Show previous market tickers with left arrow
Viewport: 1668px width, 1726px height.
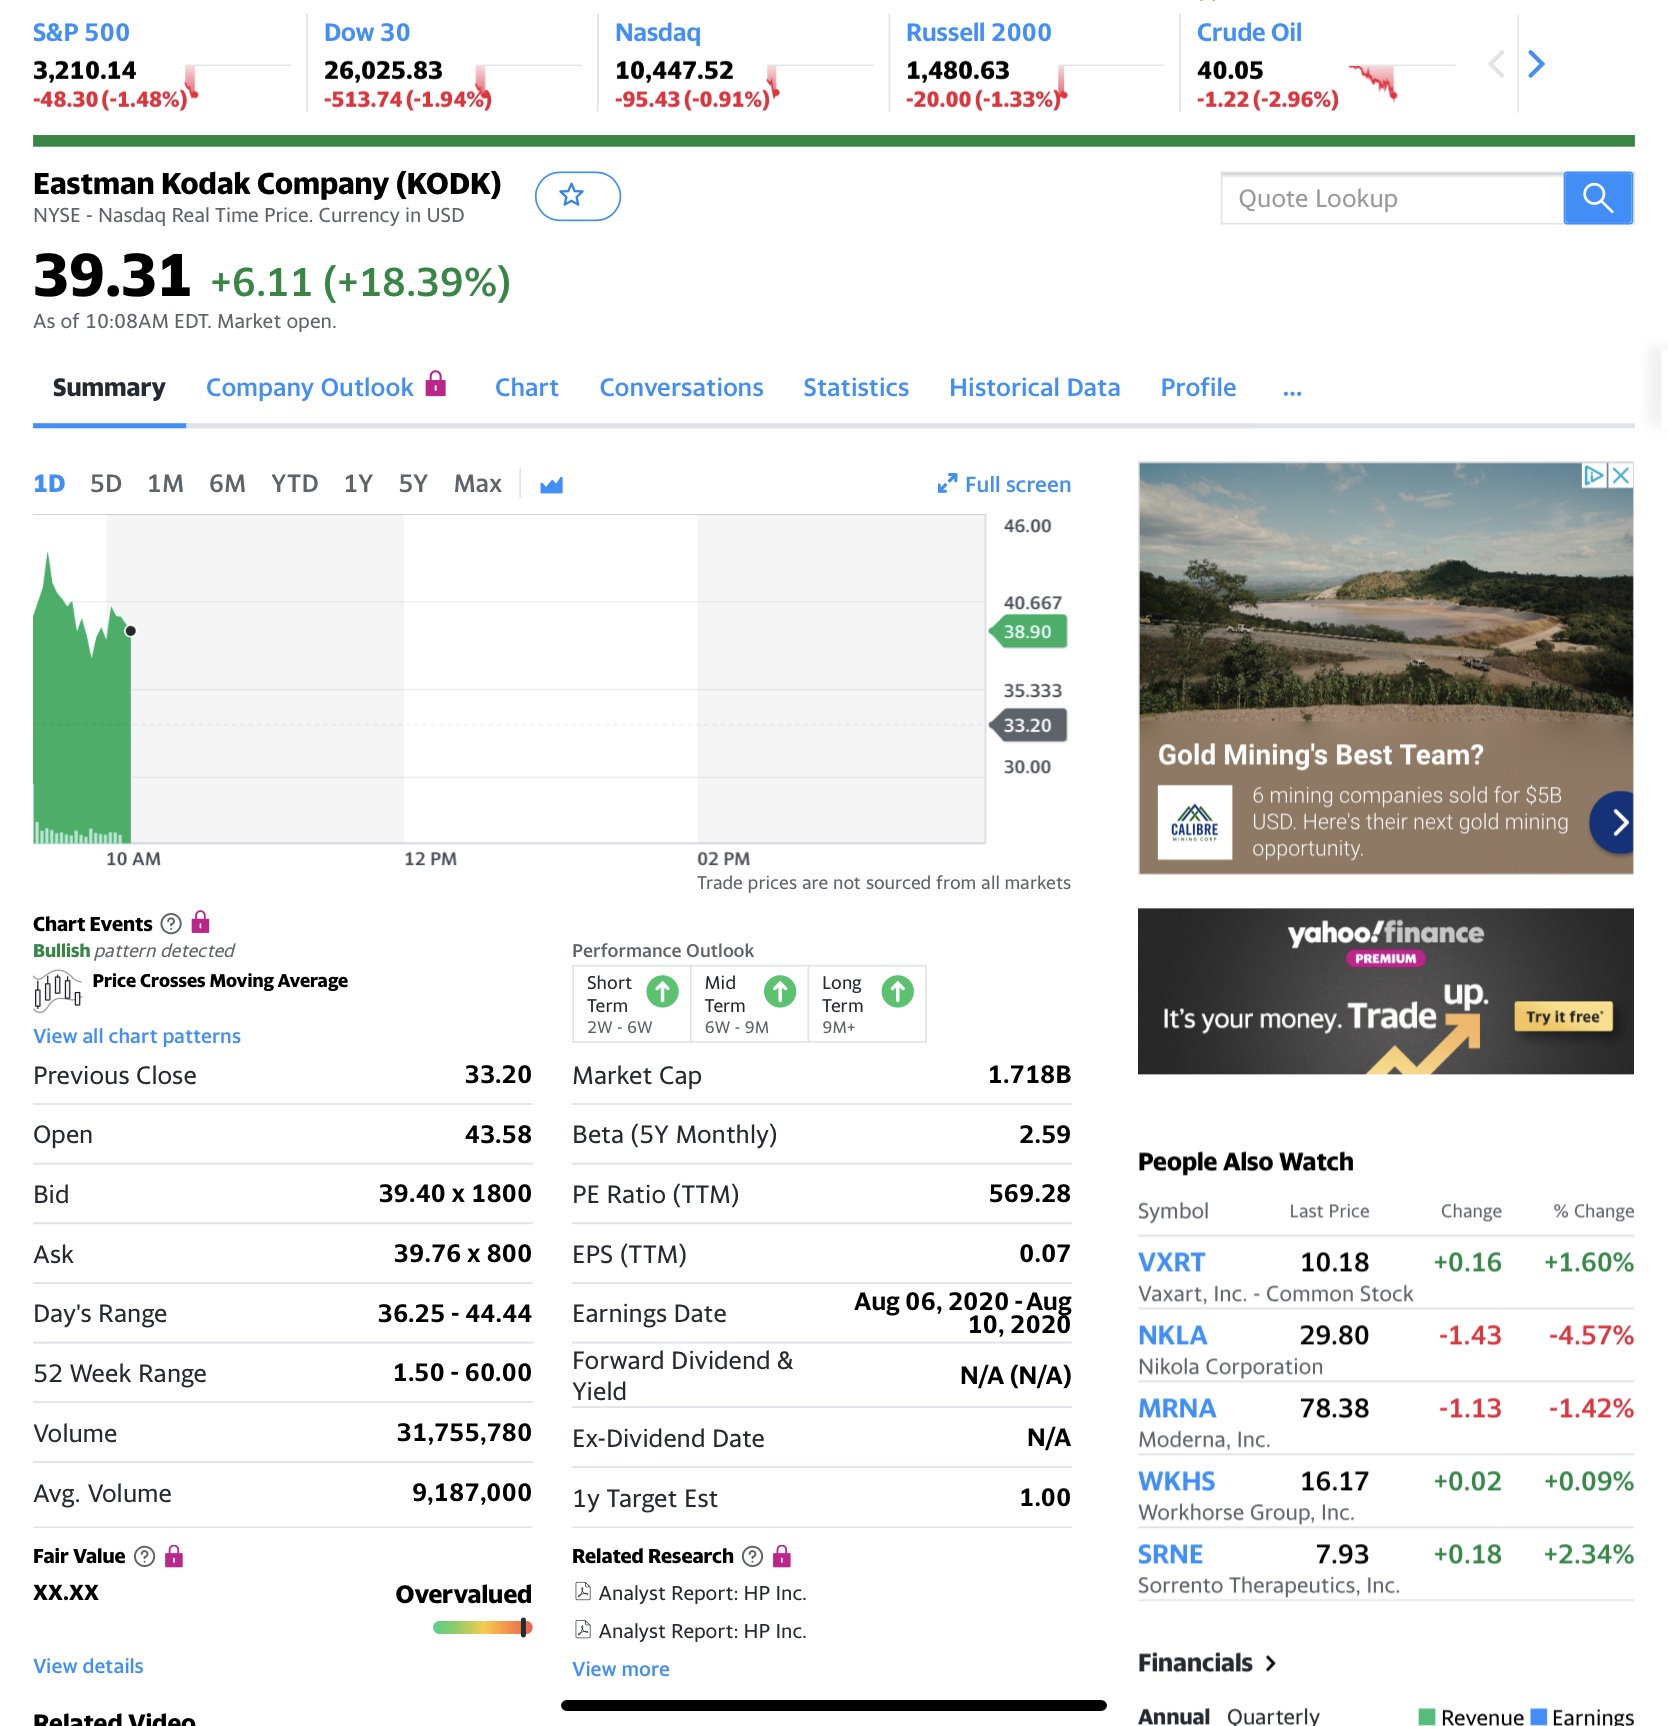(1497, 65)
